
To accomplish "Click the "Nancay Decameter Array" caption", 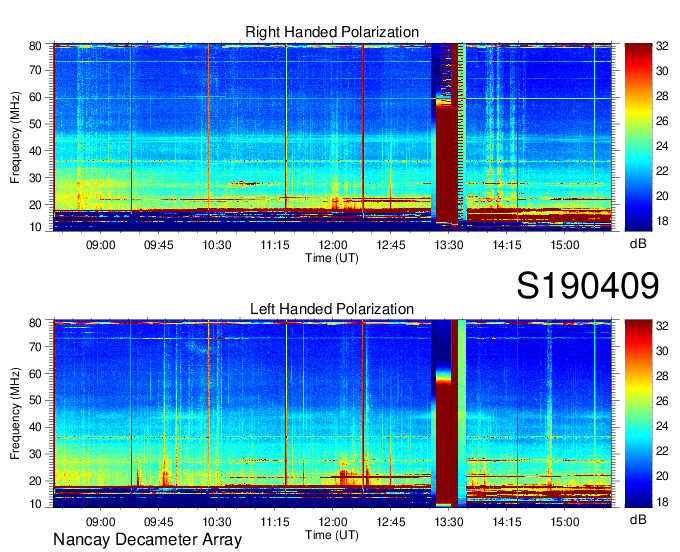I will [x=147, y=540].
